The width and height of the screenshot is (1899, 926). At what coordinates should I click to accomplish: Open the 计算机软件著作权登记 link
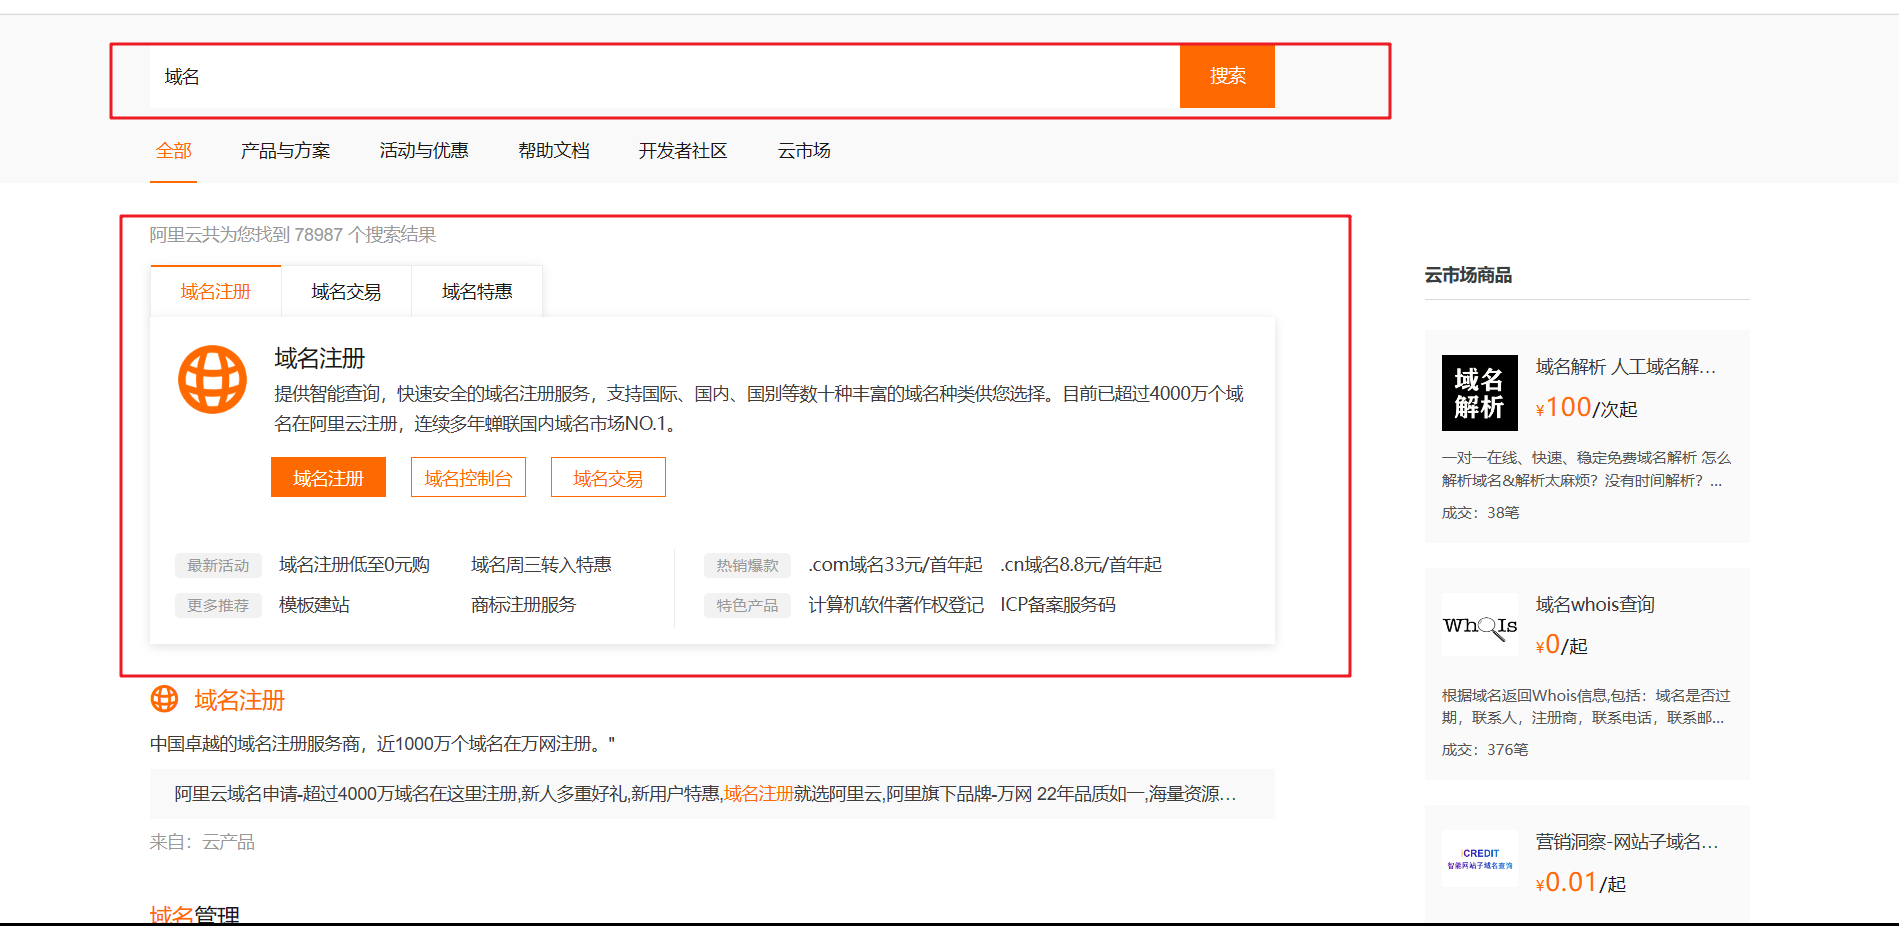point(896,605)
